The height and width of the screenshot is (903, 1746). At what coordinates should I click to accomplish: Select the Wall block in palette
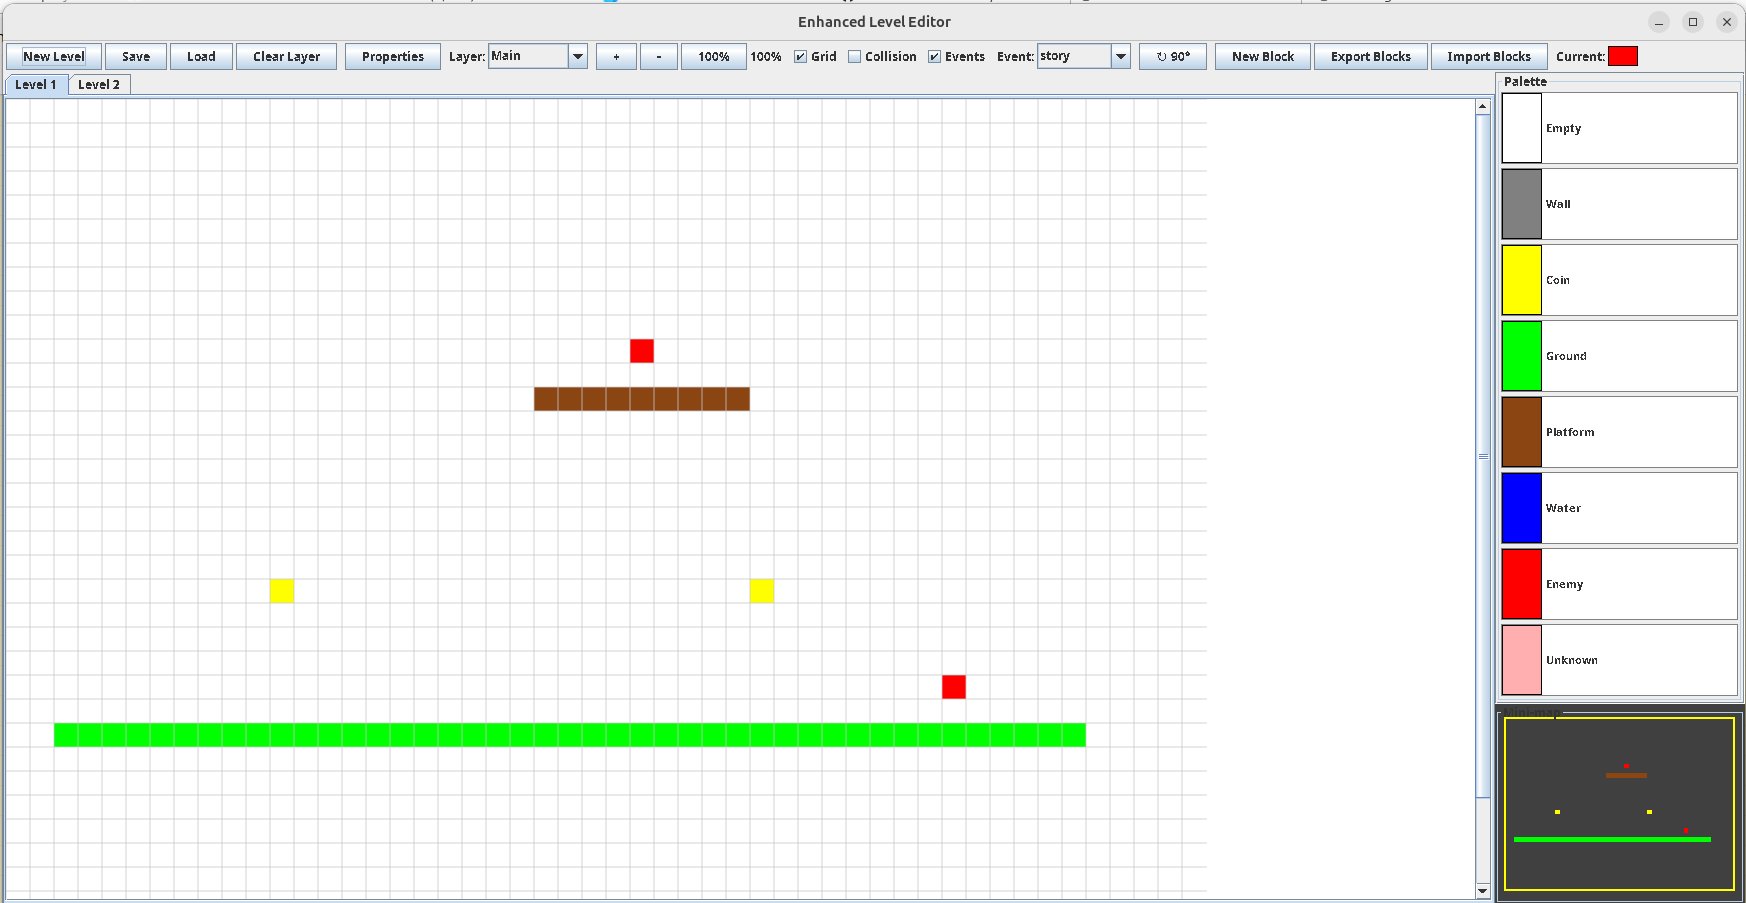(1619, 204)
